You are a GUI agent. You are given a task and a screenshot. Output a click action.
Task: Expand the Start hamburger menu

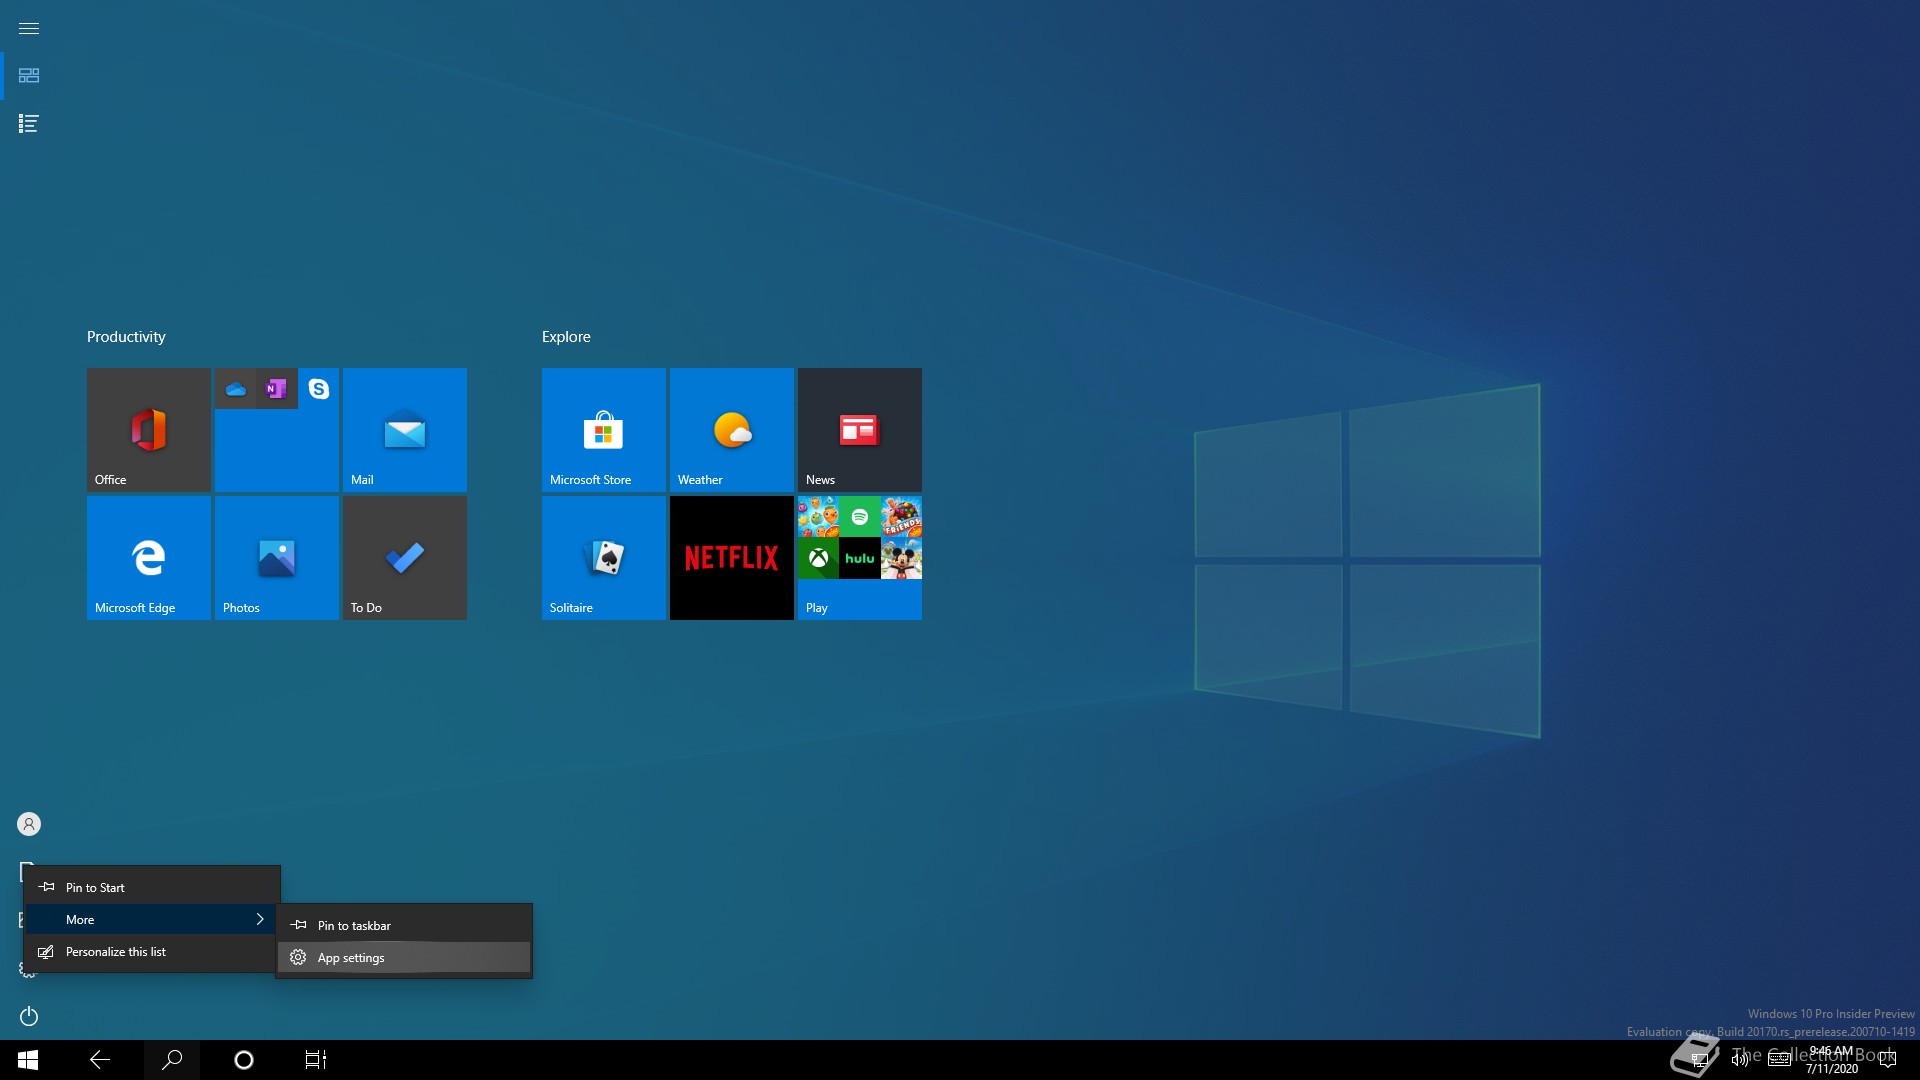[29, 28]
